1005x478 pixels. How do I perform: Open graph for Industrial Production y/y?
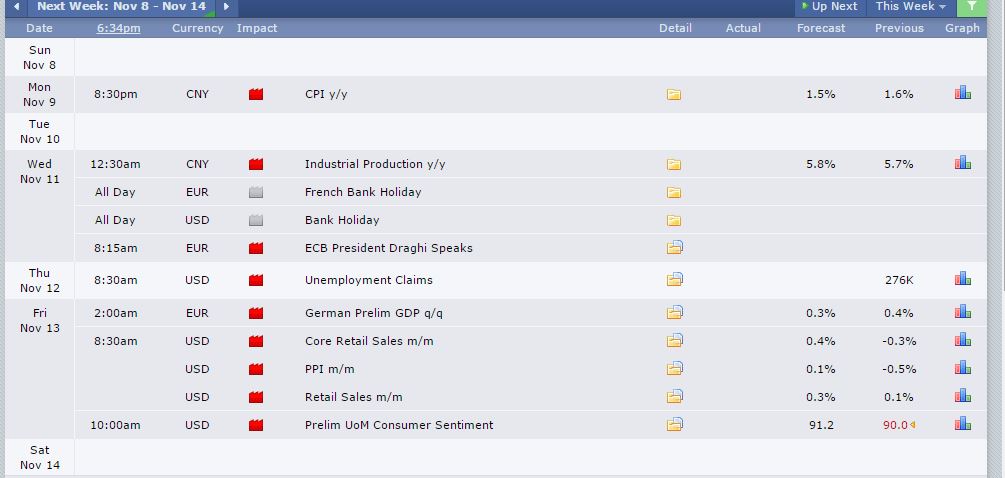[962, 163]
